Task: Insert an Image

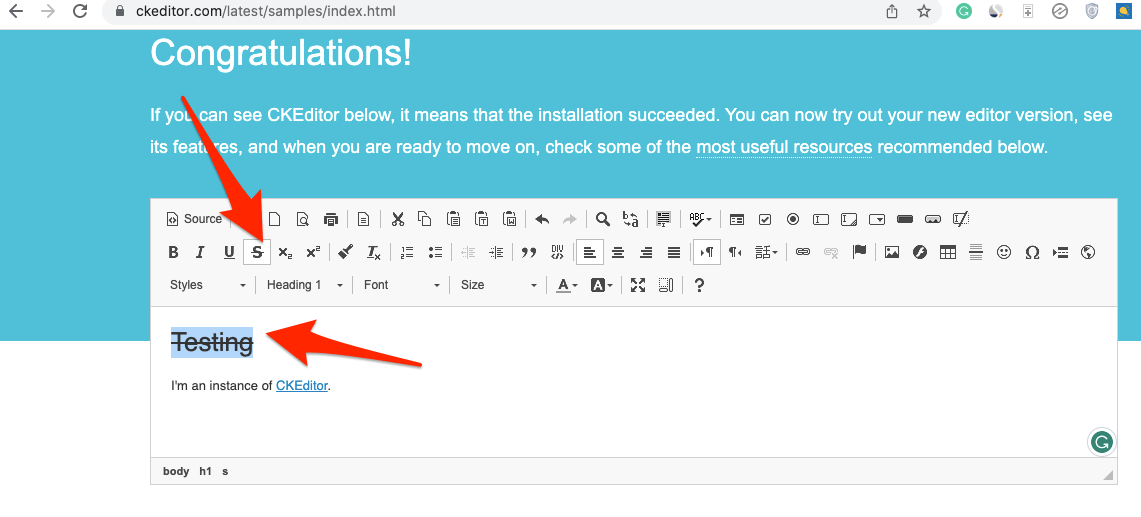Action: click(x=891, y=253)
